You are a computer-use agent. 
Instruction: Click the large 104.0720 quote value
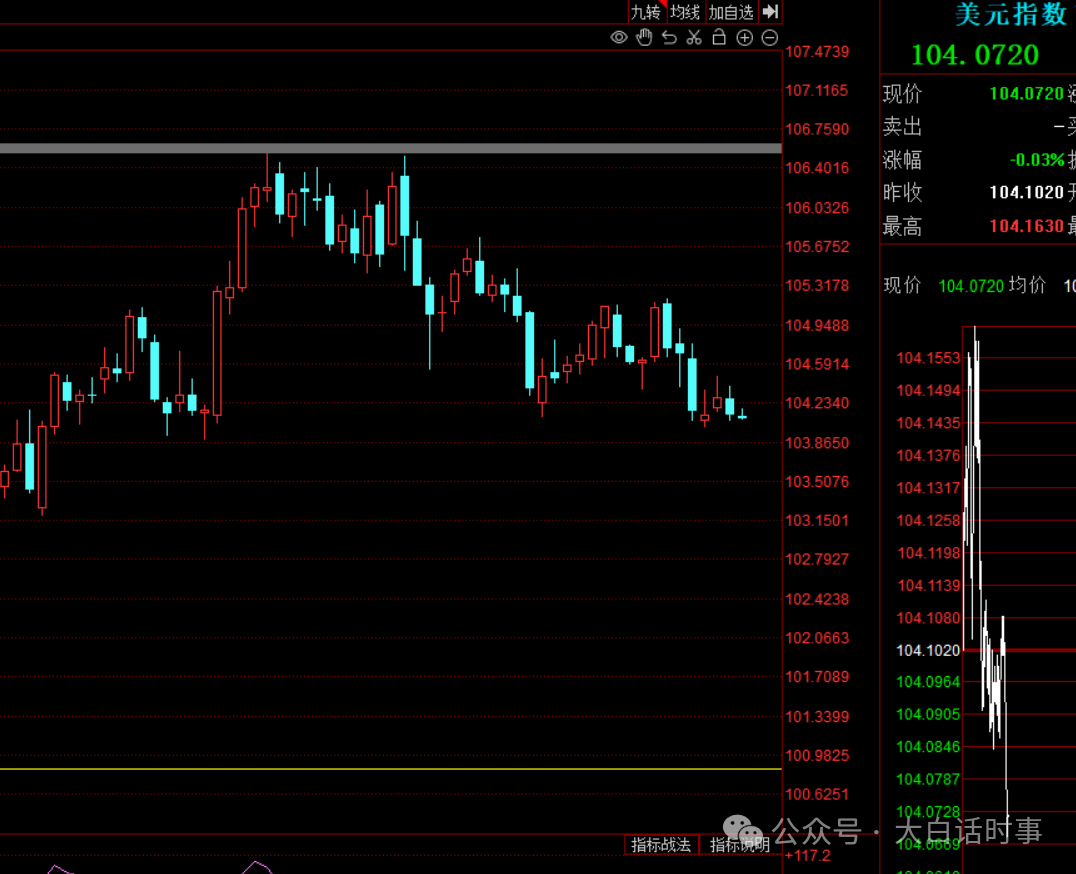975,55
